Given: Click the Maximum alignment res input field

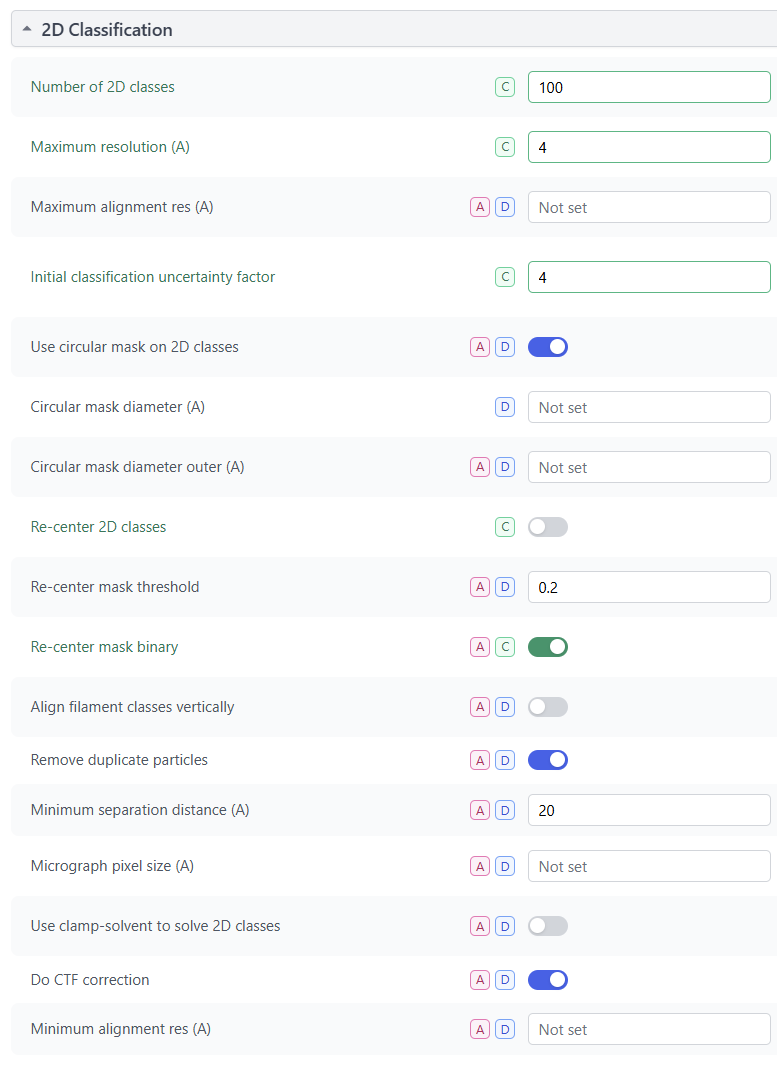Looking at the screenshot, I should 649,207.
